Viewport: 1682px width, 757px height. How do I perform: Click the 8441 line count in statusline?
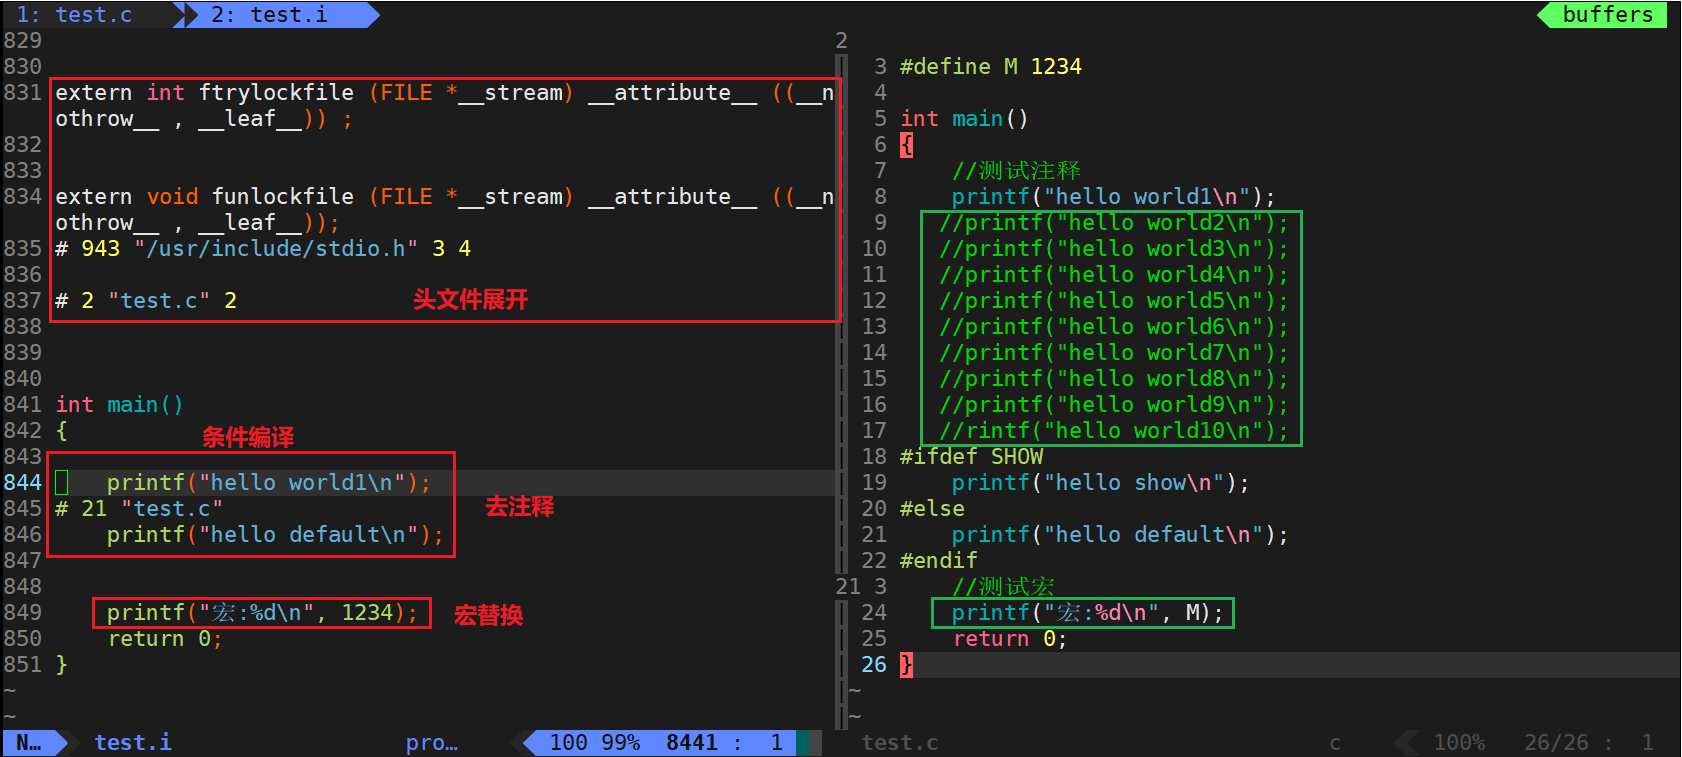[x=692, y=743]
